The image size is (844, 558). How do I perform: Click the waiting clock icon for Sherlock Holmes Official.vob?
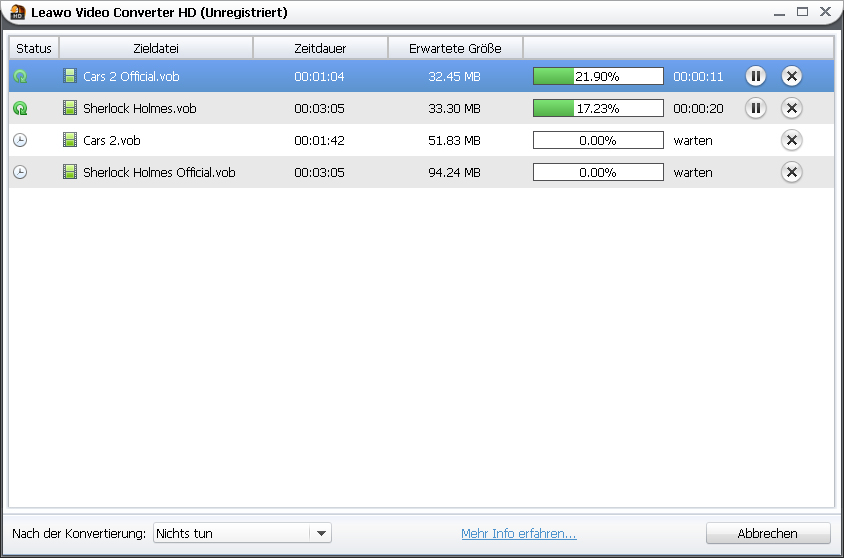(x=20, y=172)
